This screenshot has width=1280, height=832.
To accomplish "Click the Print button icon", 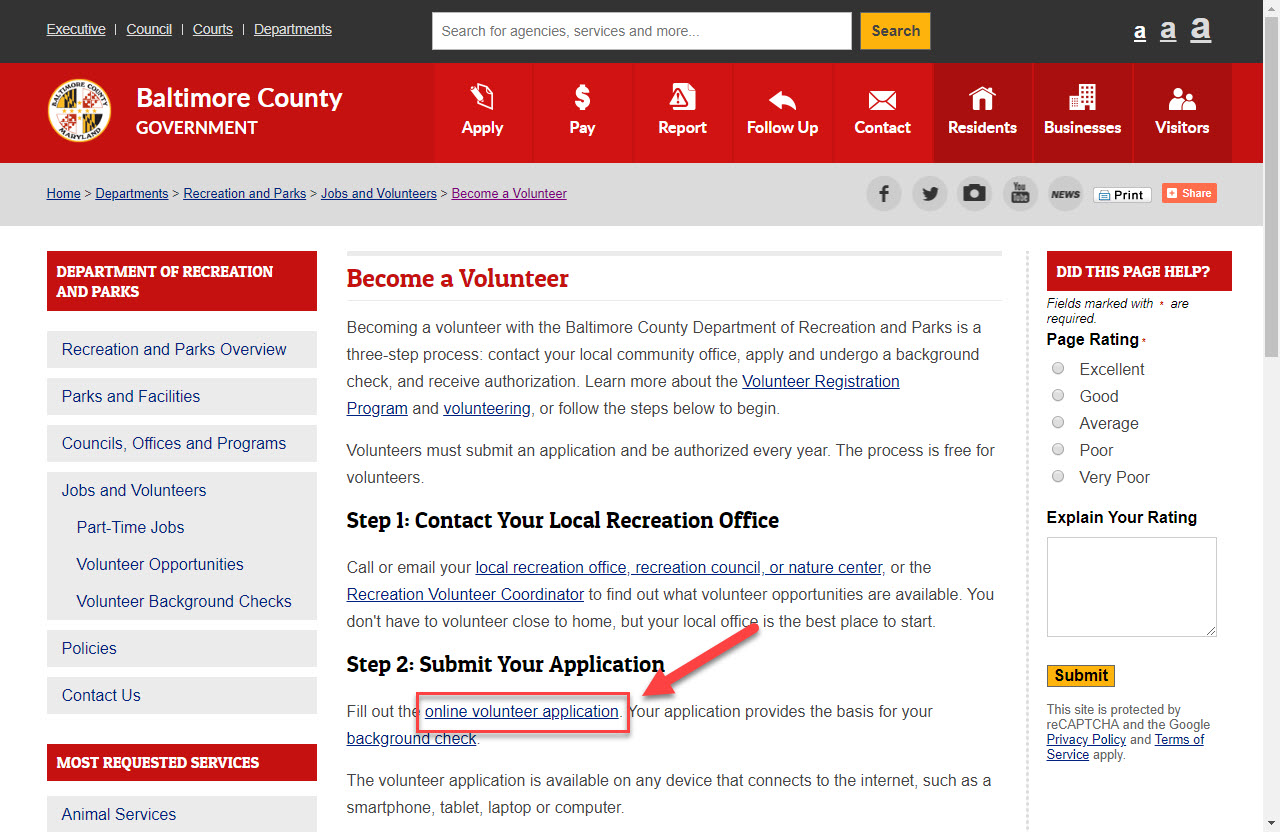I will [1122, 195].
